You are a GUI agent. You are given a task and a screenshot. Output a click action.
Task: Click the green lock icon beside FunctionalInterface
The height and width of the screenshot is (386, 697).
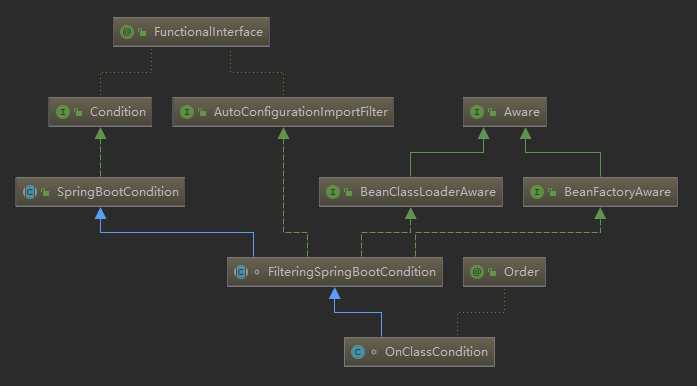[142, 32]
